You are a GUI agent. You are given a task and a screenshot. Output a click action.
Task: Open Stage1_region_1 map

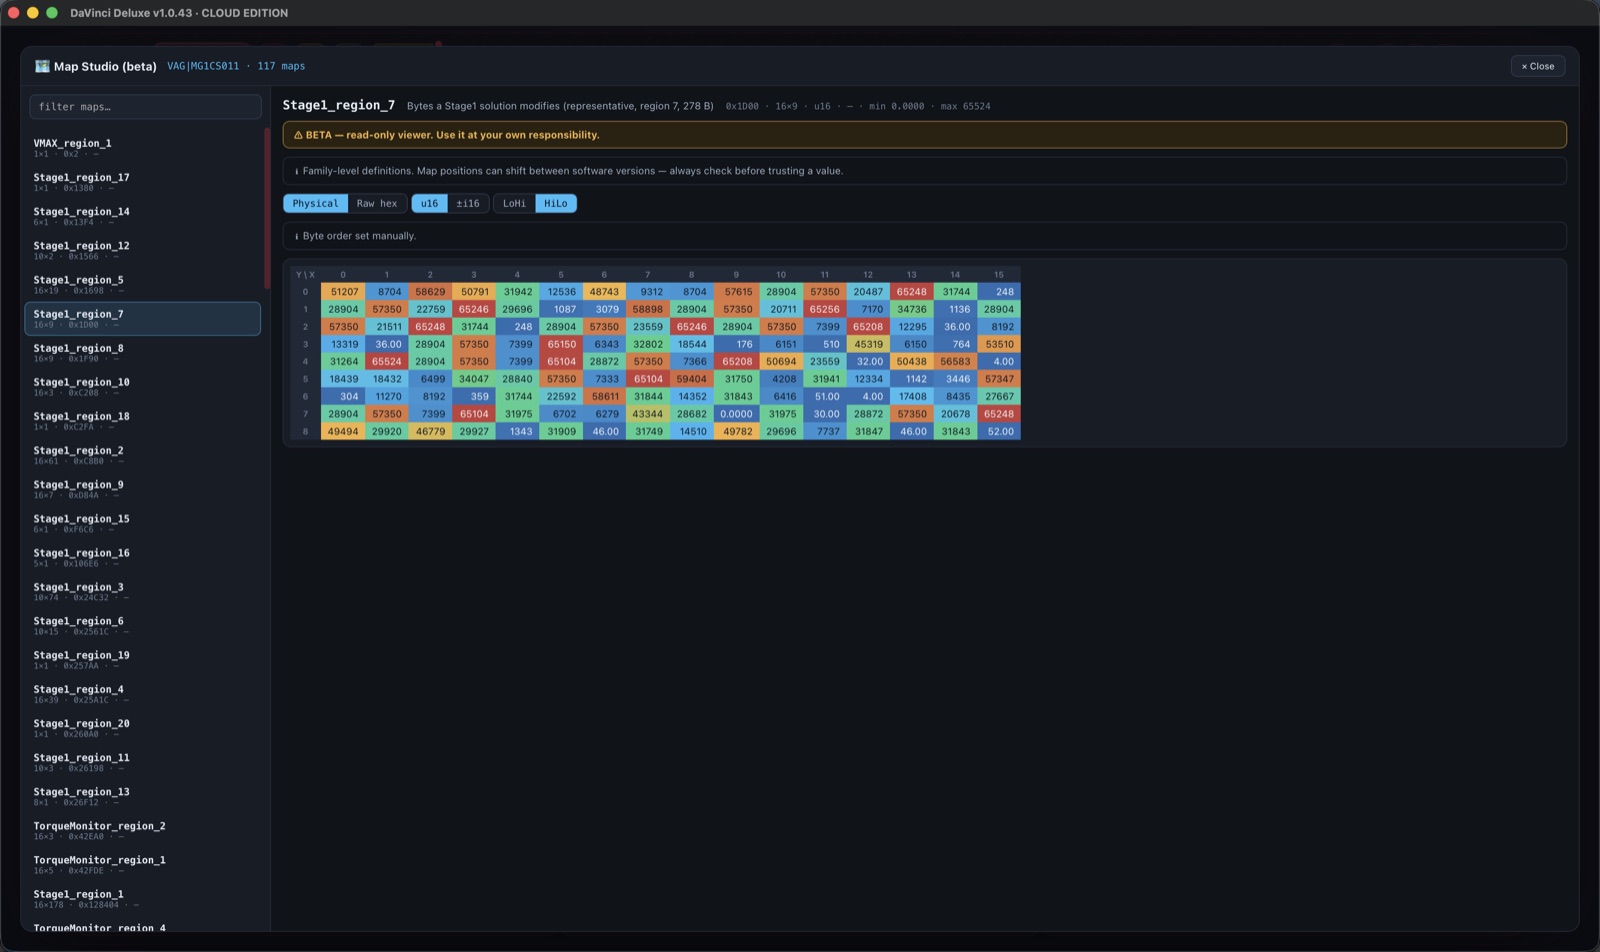coord(142,899)
